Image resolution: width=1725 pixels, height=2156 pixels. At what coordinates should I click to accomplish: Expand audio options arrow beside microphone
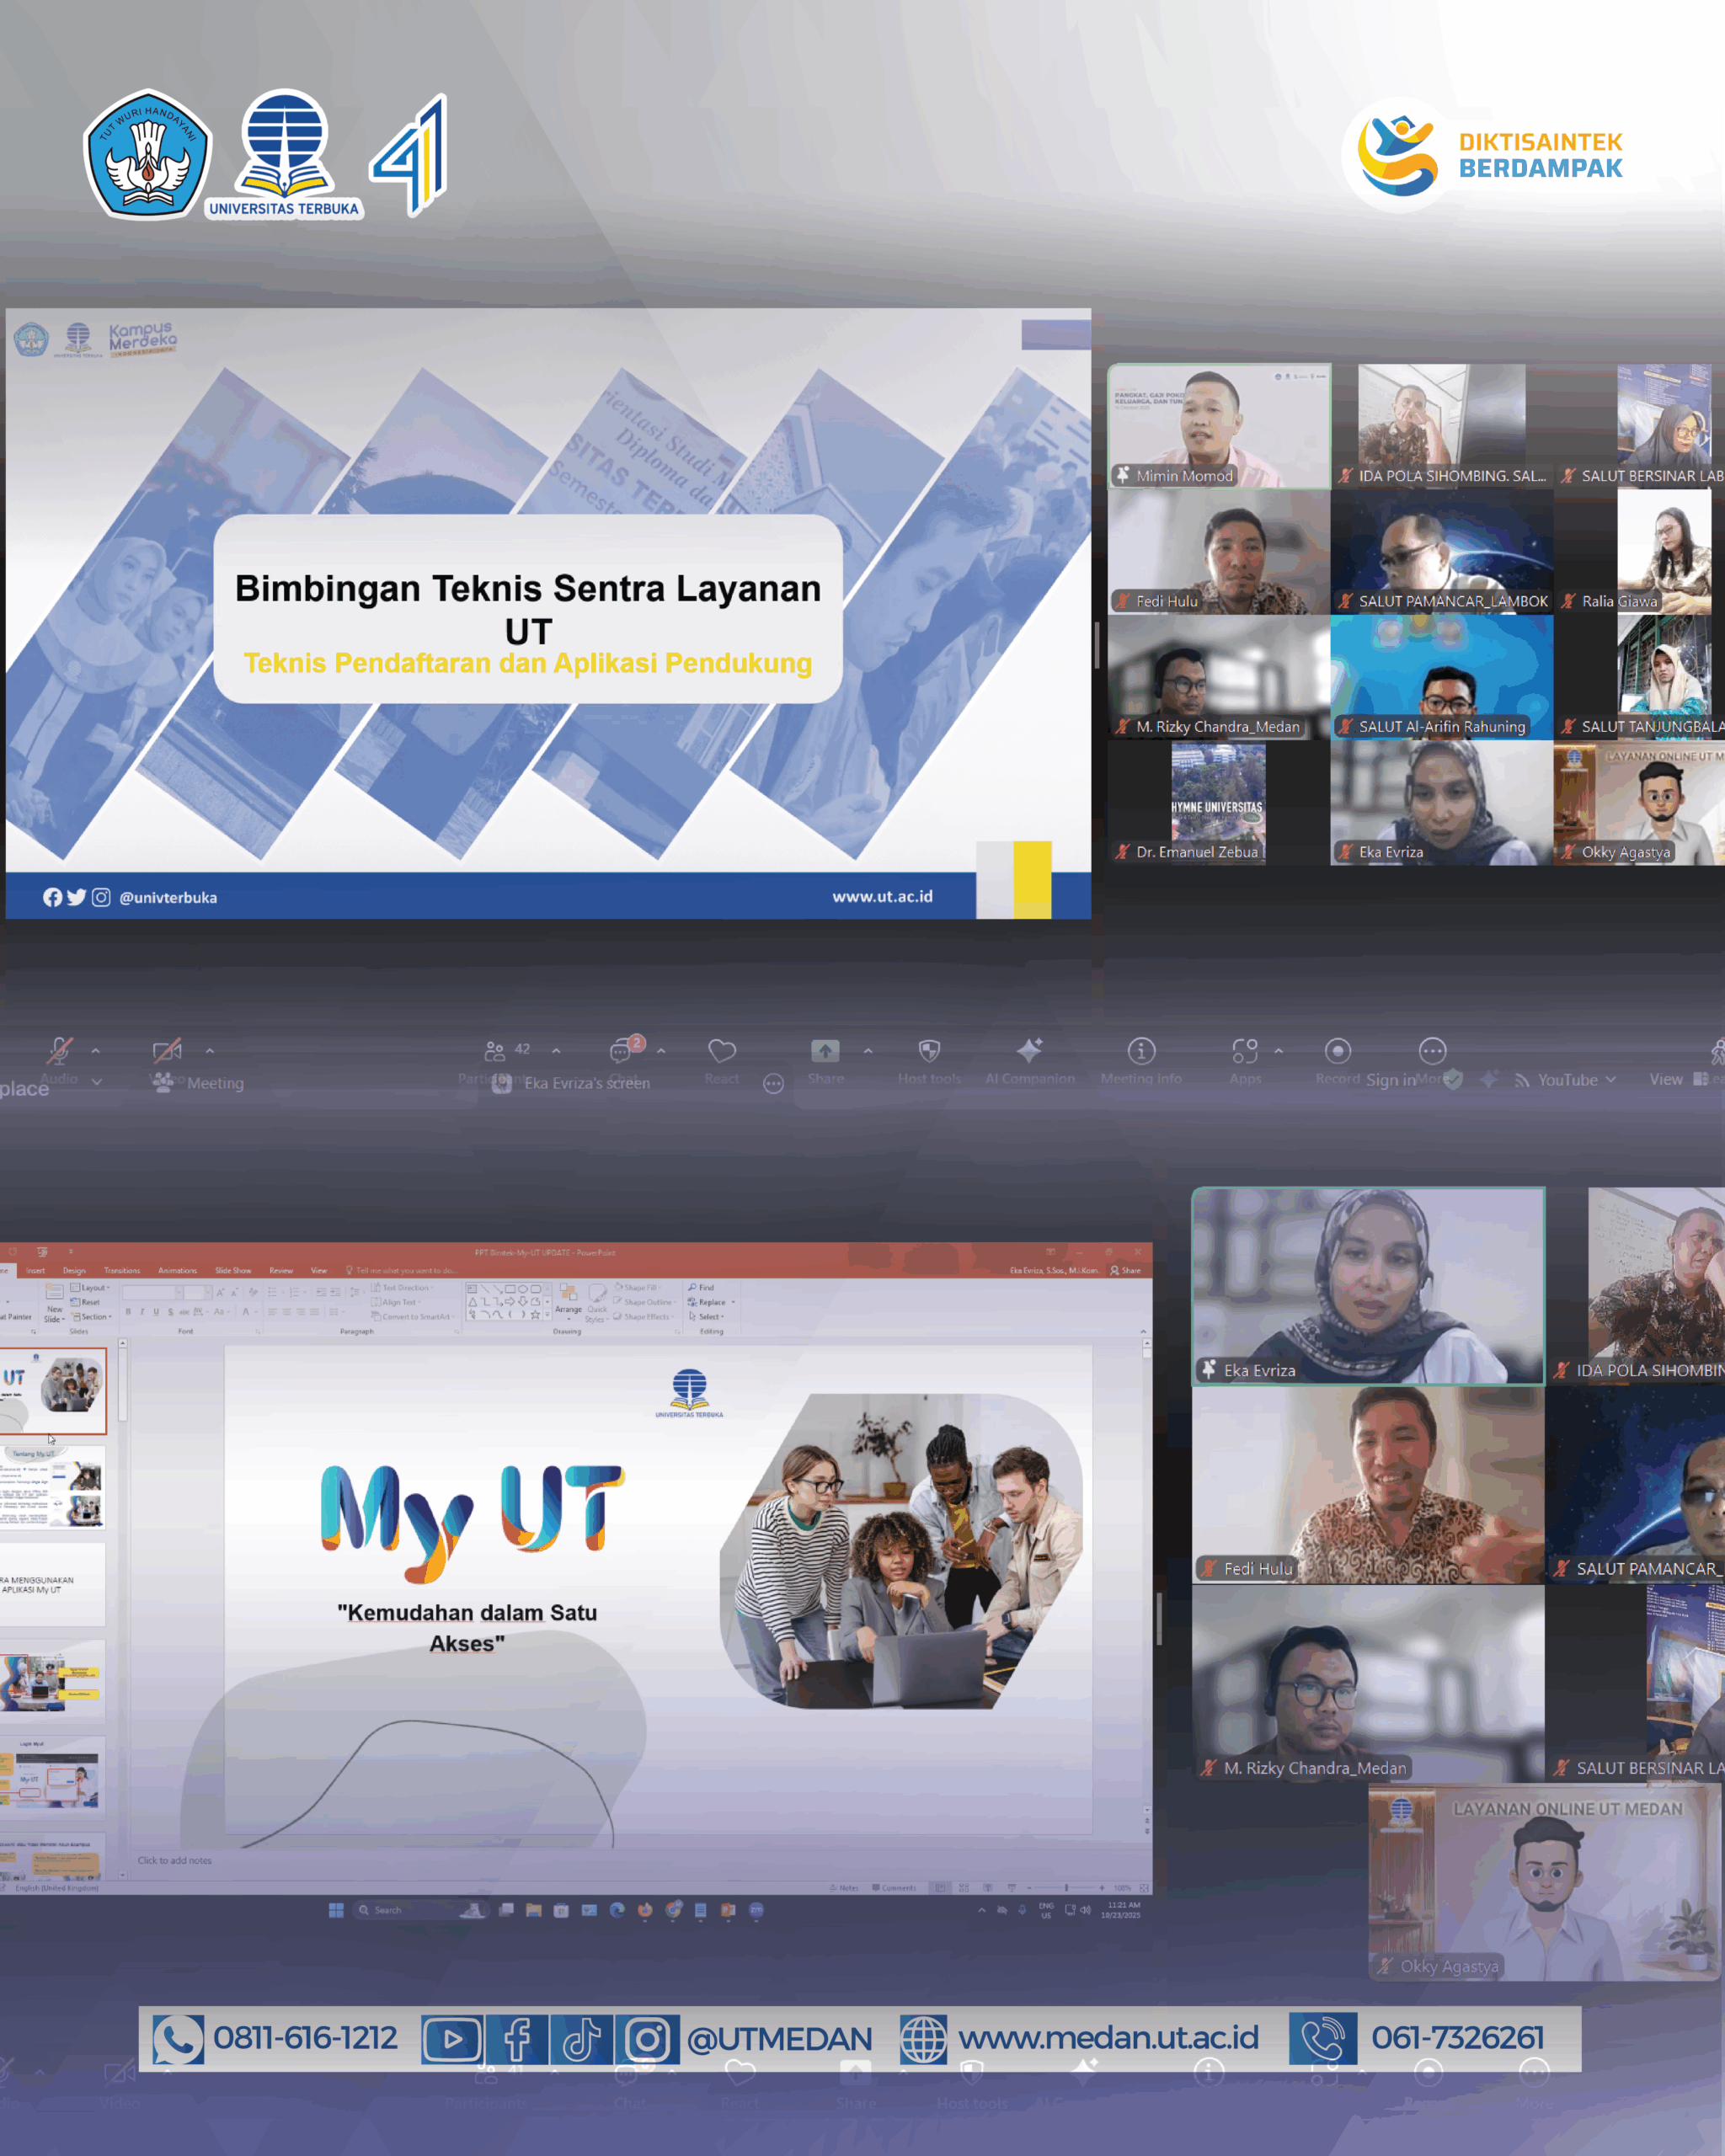96,1051
